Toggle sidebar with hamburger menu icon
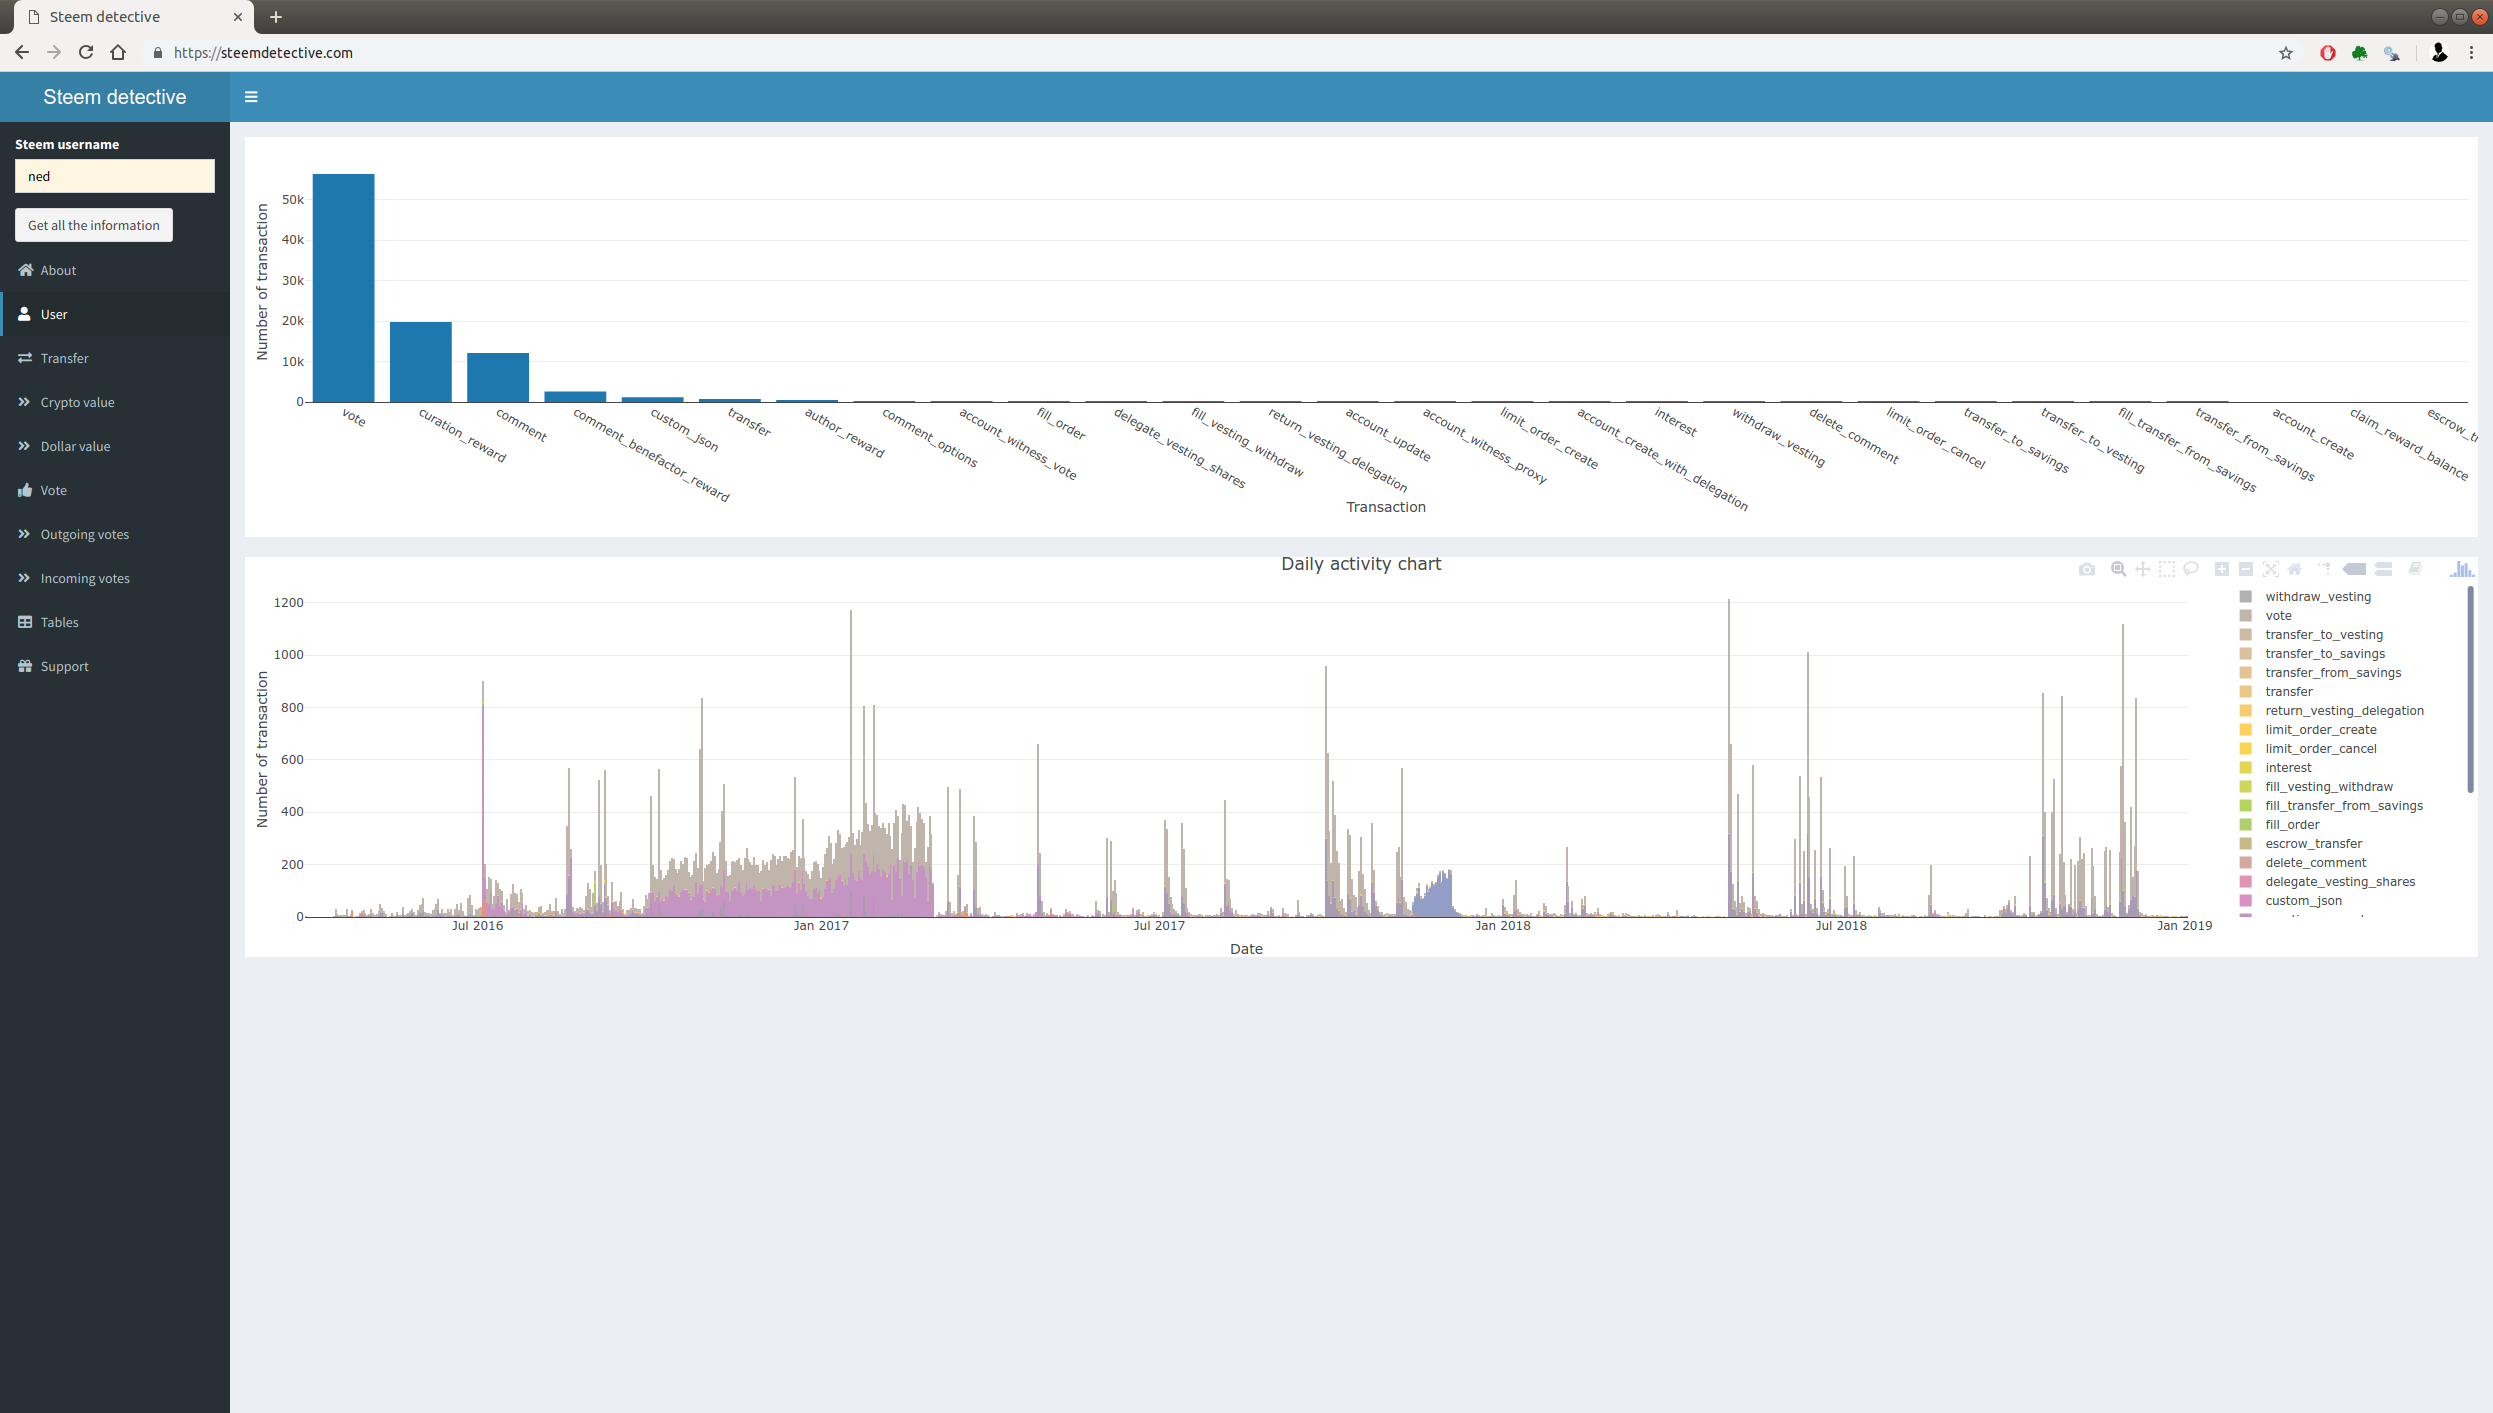Image resolution: width=2493 pixels, height=1413 pixels. point(251,97)
